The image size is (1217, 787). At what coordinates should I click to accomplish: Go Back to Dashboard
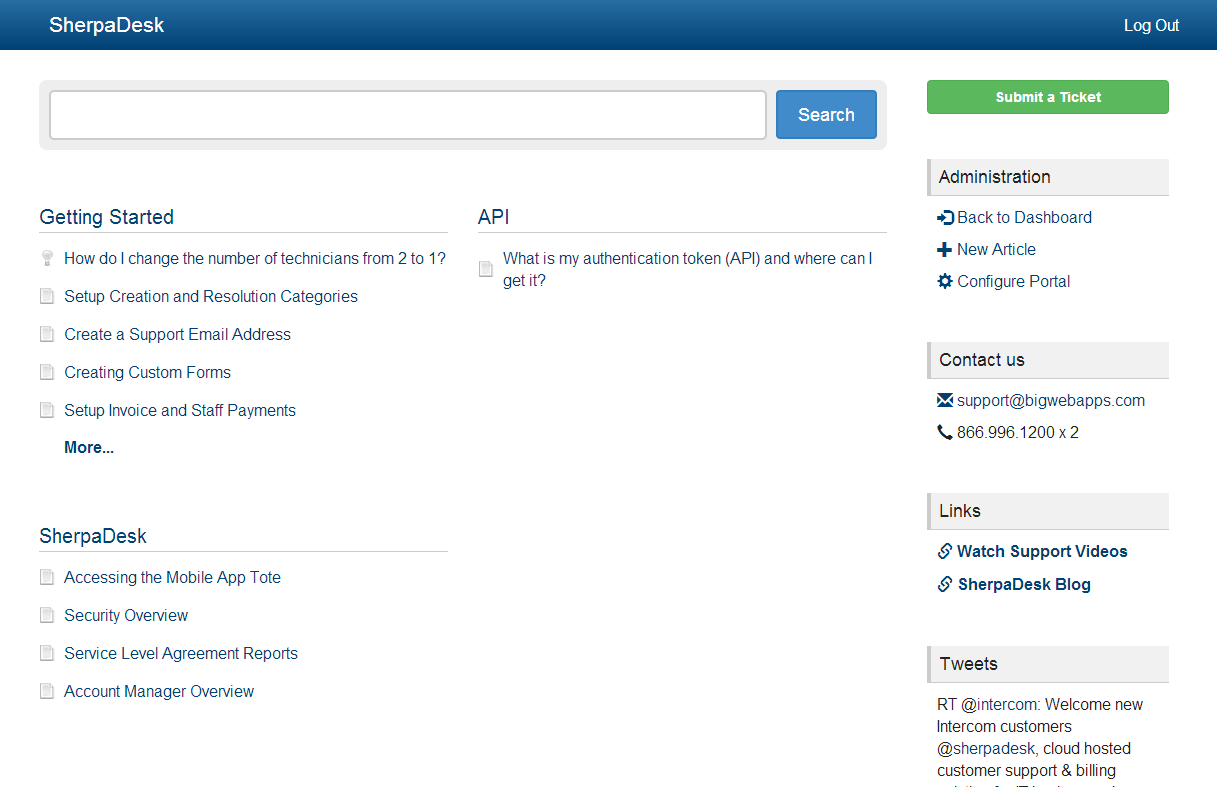[1024, 217]
